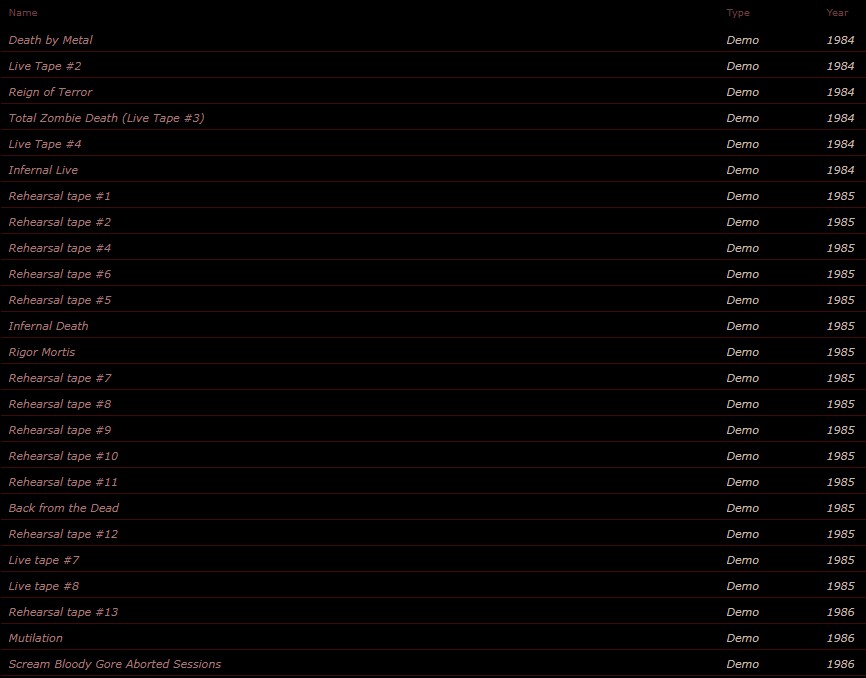Open Rehearsal tape #13
The image size is (866, 678).
63,612
